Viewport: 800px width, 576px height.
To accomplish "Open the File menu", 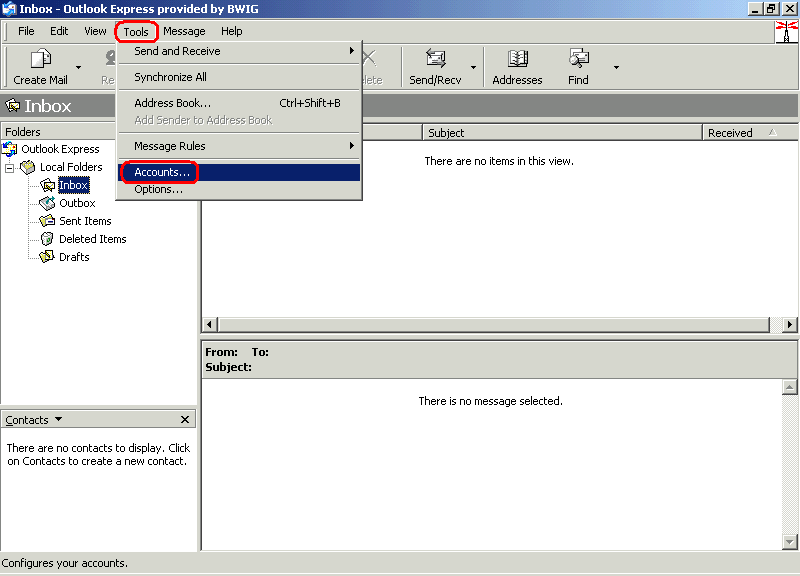I will point(26,31).
